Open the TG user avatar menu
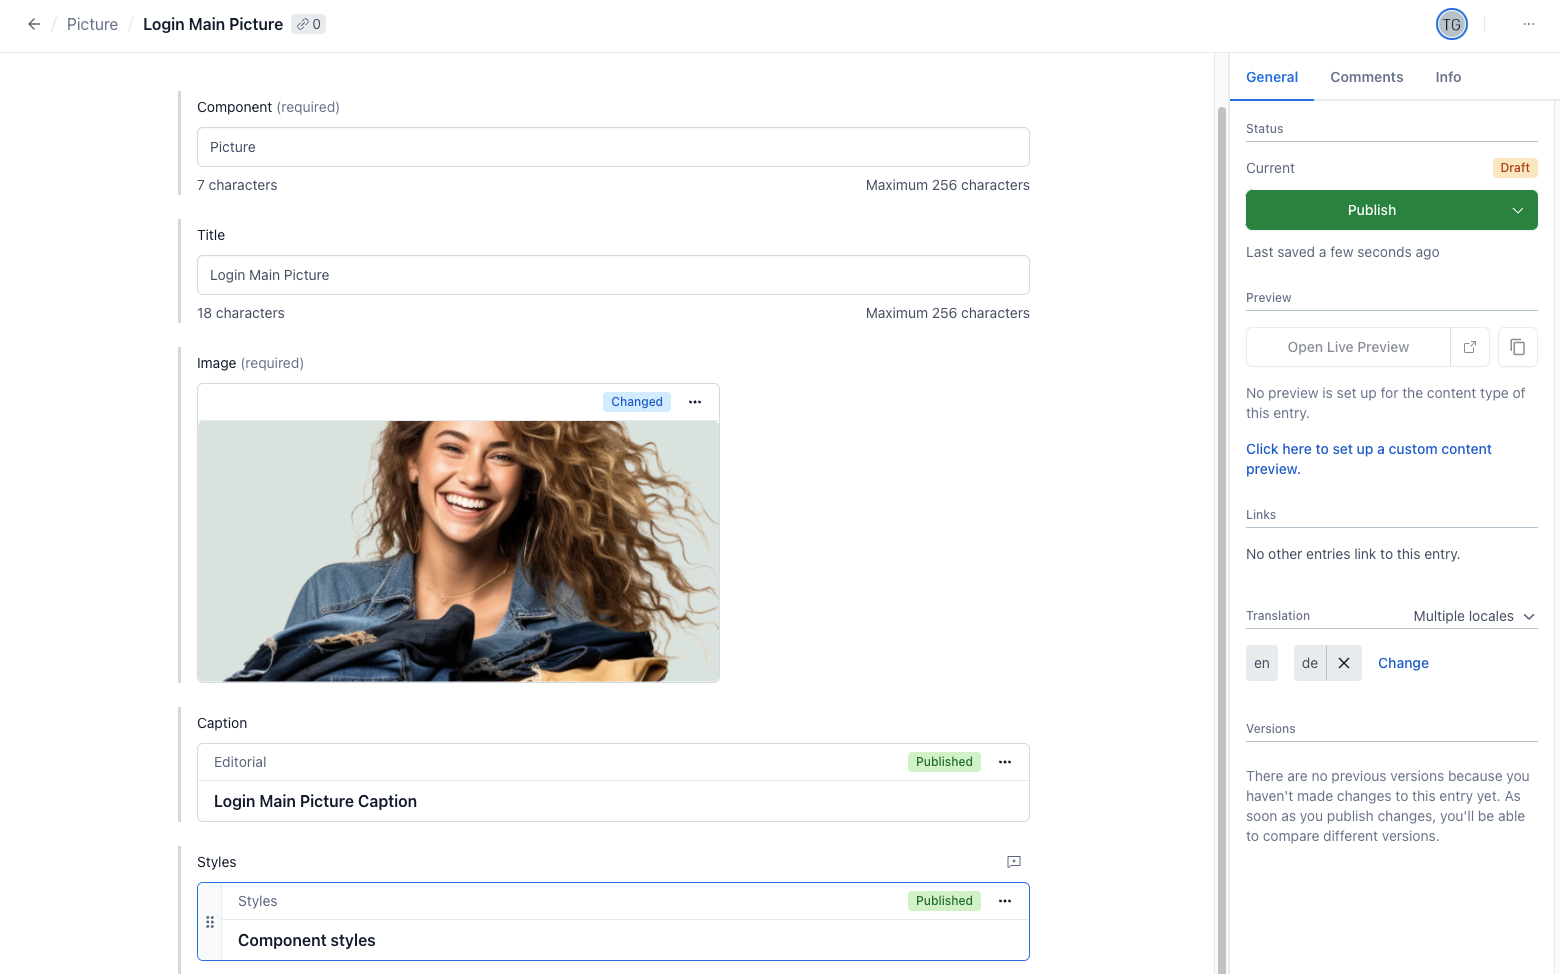Image resolution: width=1560 pixels, height=974 pixels. (1451, 24)
